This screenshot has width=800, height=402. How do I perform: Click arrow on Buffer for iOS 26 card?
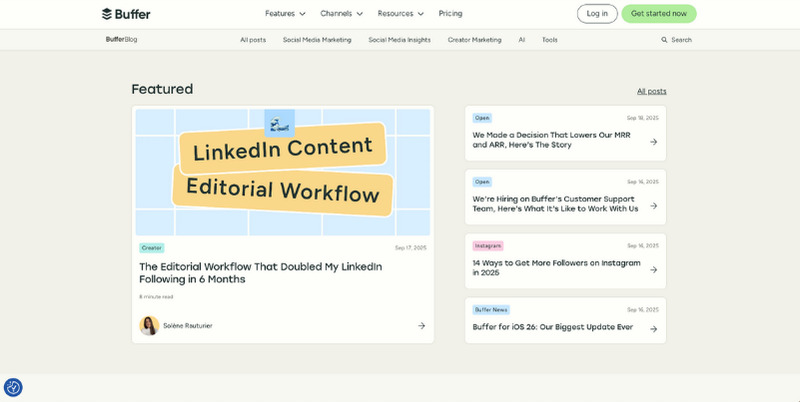coord(654,329)
